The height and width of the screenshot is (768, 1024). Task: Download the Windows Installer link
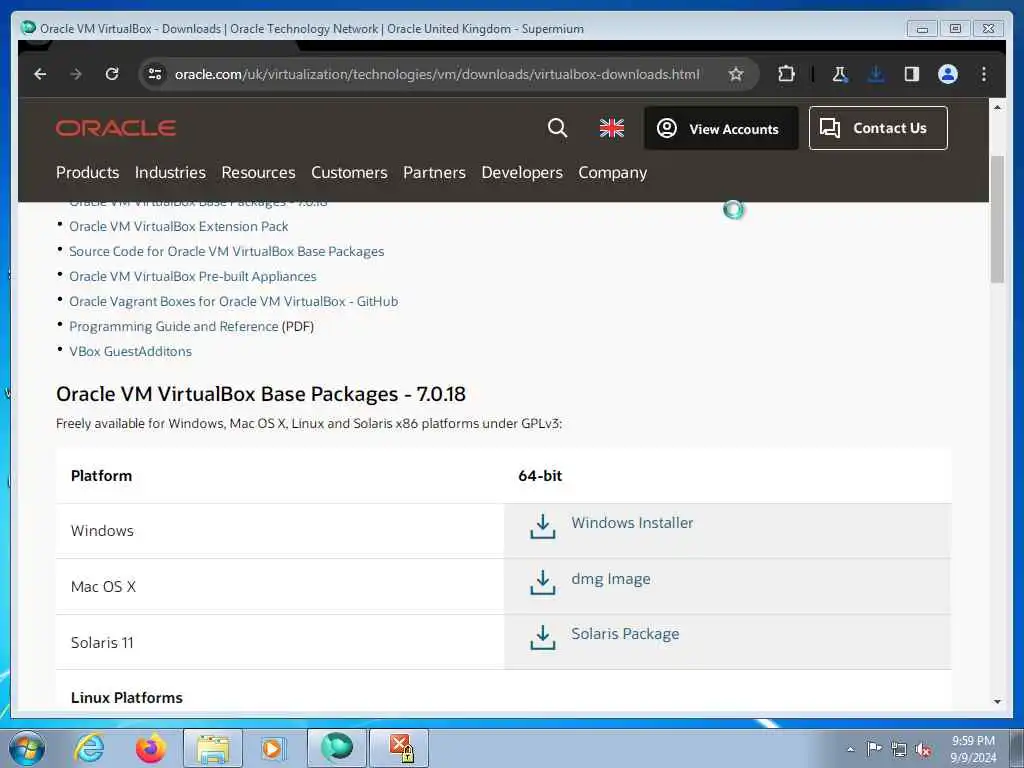[632, 522]
